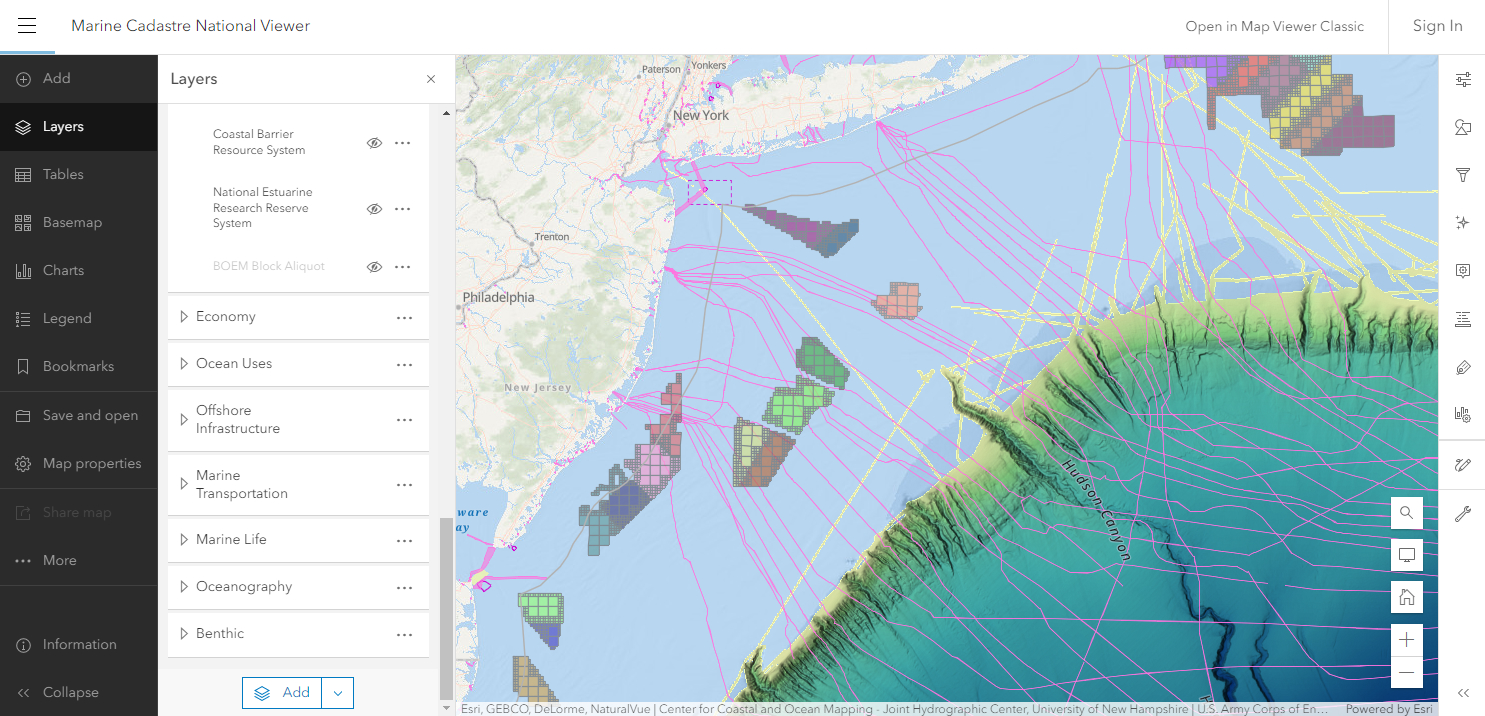Screen dimensions: 1485x716
Task: Open Bookmarks in the left sidebar
Action: [78, 367]
